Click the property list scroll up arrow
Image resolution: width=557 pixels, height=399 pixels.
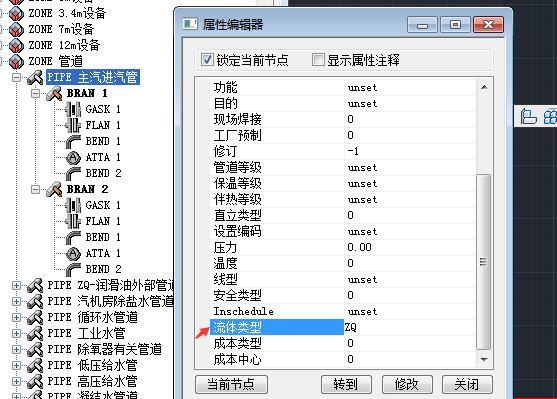coord(484,87)
